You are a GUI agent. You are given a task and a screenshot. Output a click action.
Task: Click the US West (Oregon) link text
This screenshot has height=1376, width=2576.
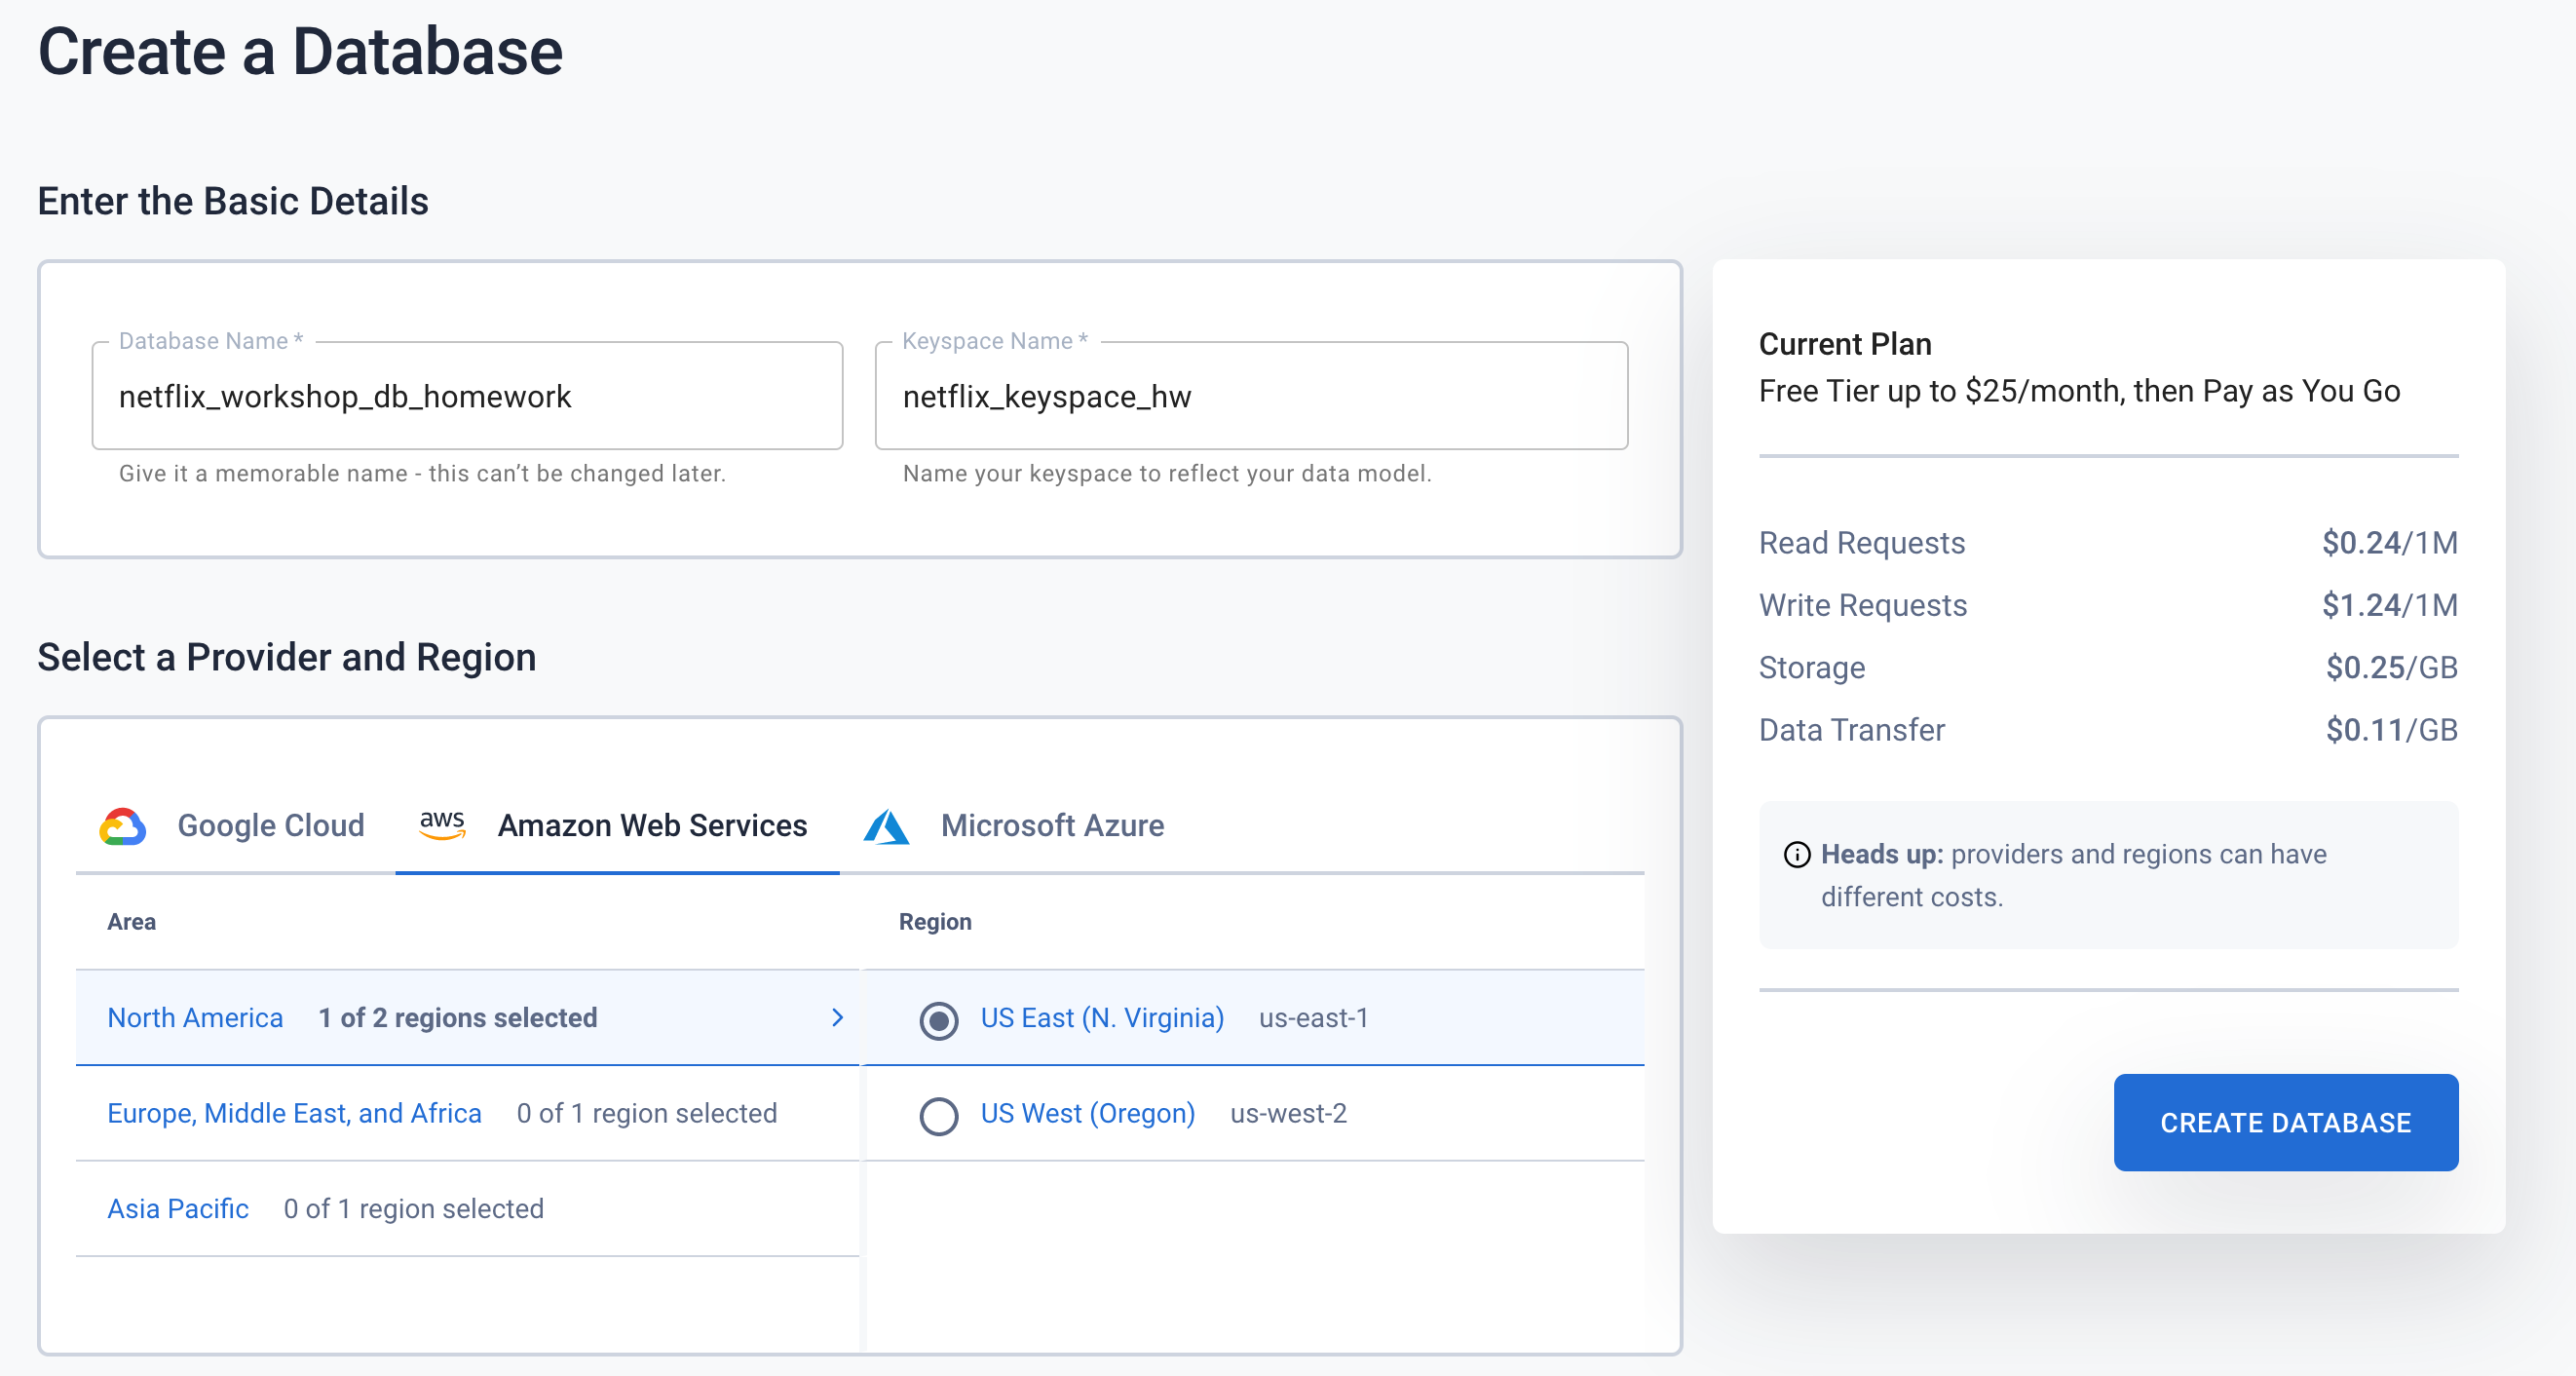coord(1087,1113)
